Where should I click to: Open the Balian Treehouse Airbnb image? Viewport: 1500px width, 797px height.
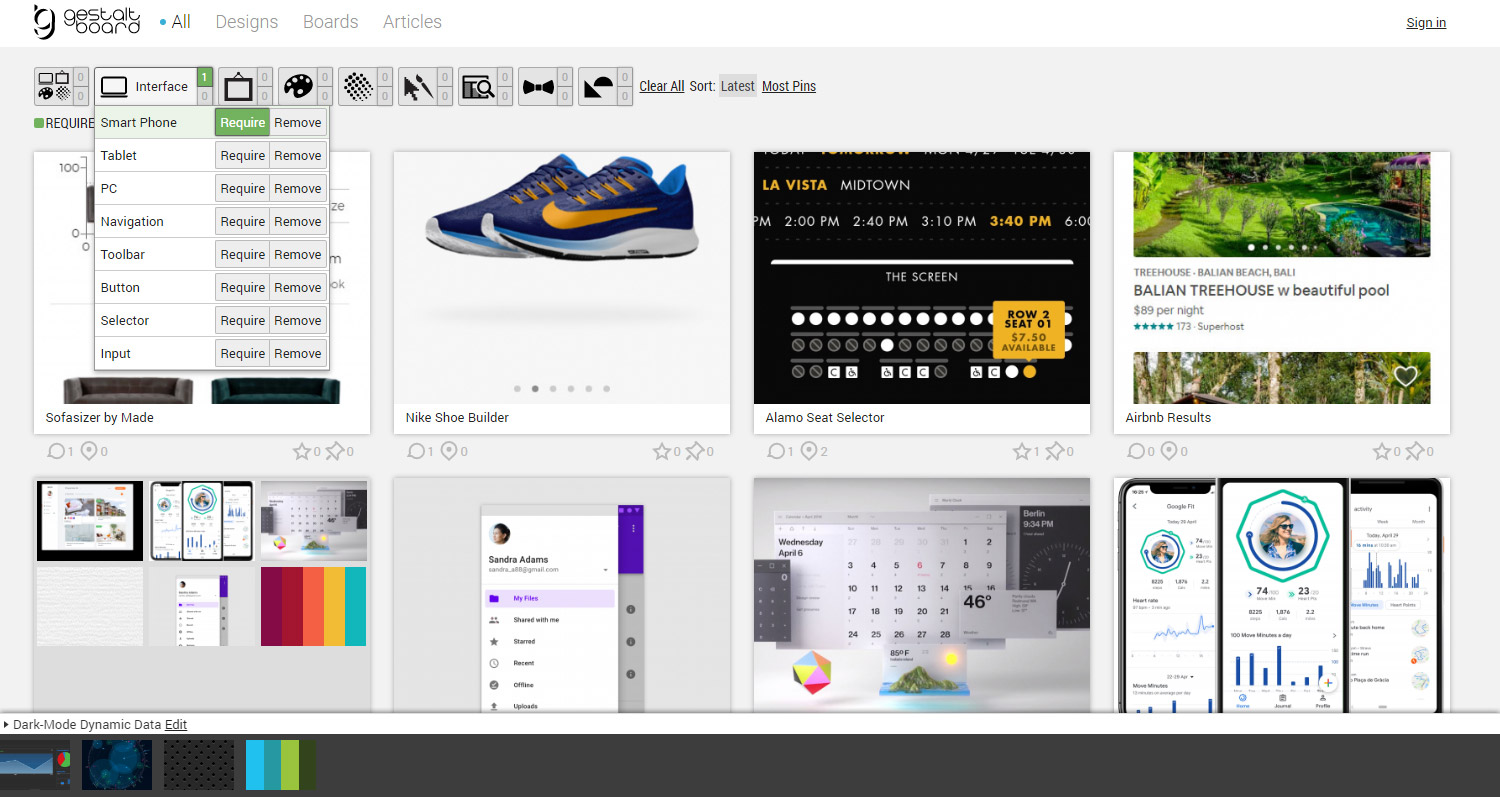(x=1282, y=278)
